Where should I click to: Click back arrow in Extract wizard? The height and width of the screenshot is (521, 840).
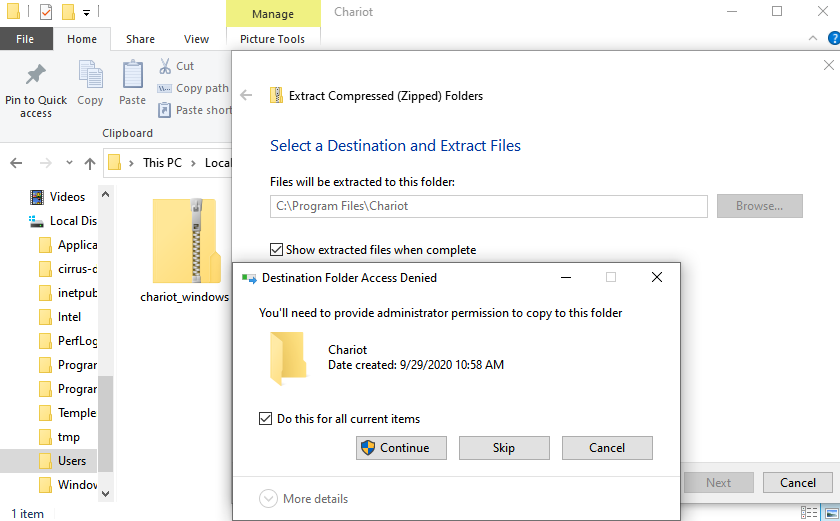pyautogui.click(x=246, y=95)
